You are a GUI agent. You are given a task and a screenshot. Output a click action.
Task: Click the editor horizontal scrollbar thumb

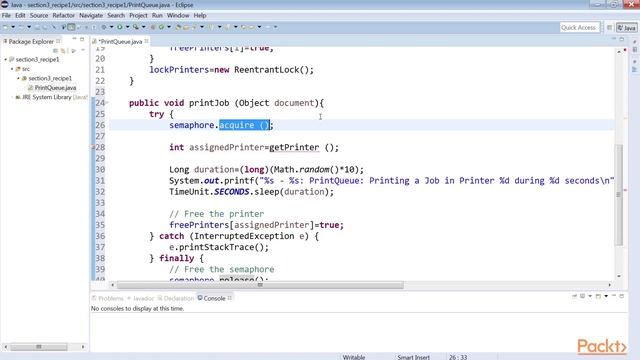click(260, 285)
